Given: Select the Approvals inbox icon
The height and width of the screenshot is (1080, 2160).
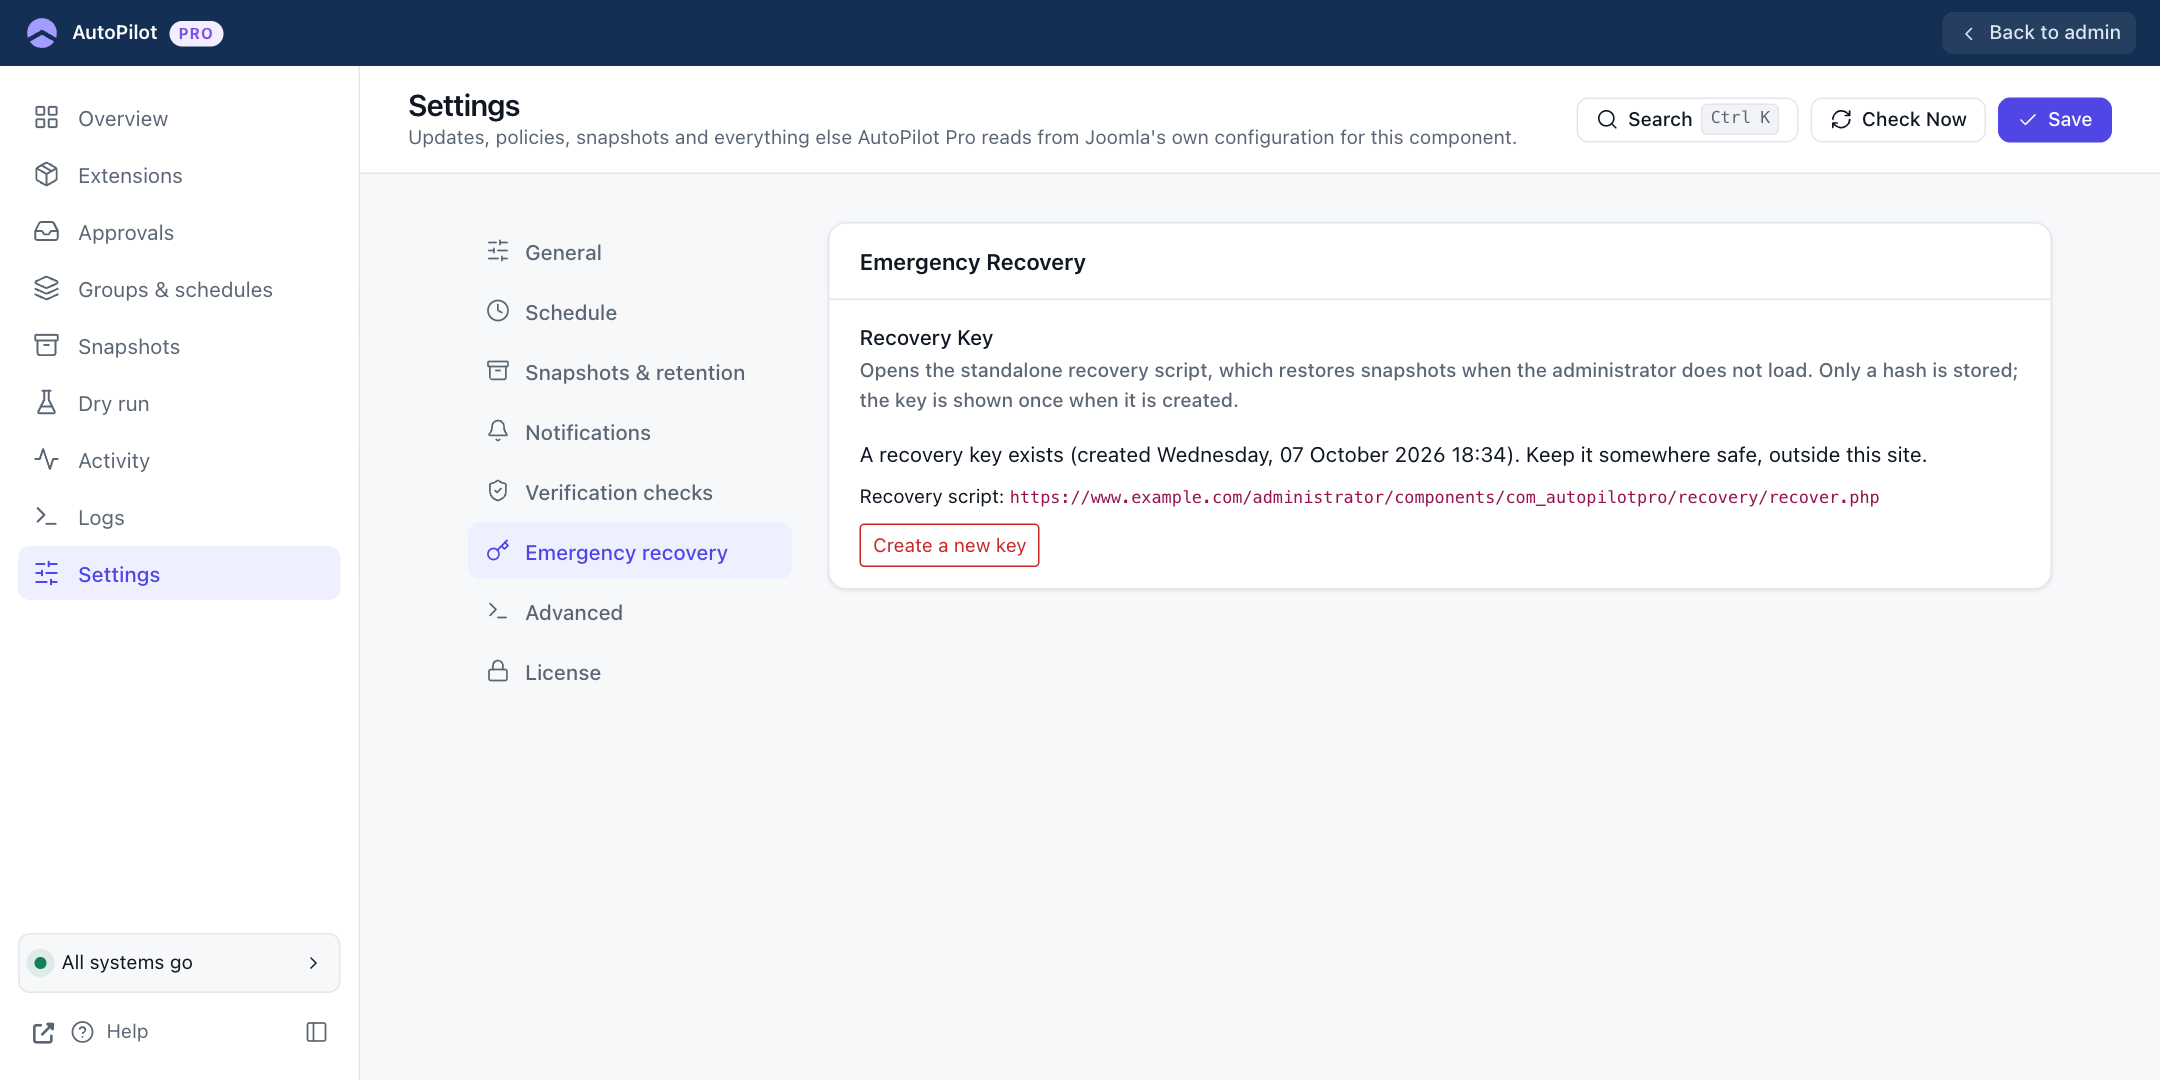Looking at the screenshot, I should [x=46, y=232].
